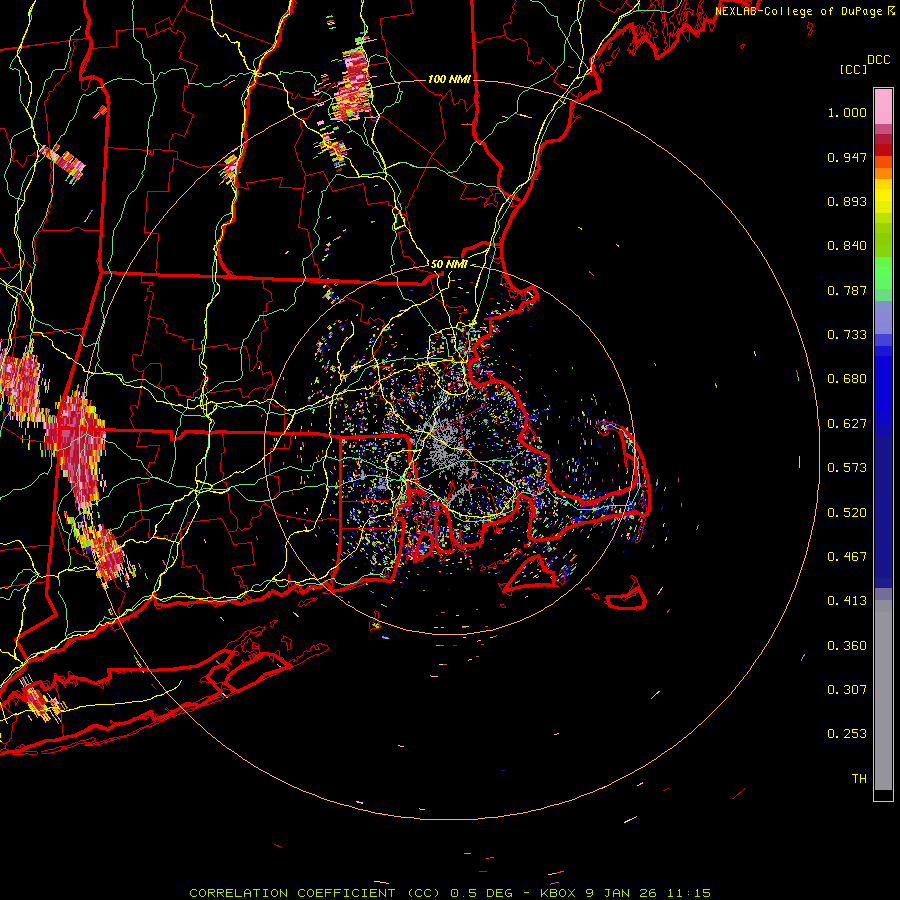Click the 0.627 legend value
900x900 pixels.
point(847,424)
